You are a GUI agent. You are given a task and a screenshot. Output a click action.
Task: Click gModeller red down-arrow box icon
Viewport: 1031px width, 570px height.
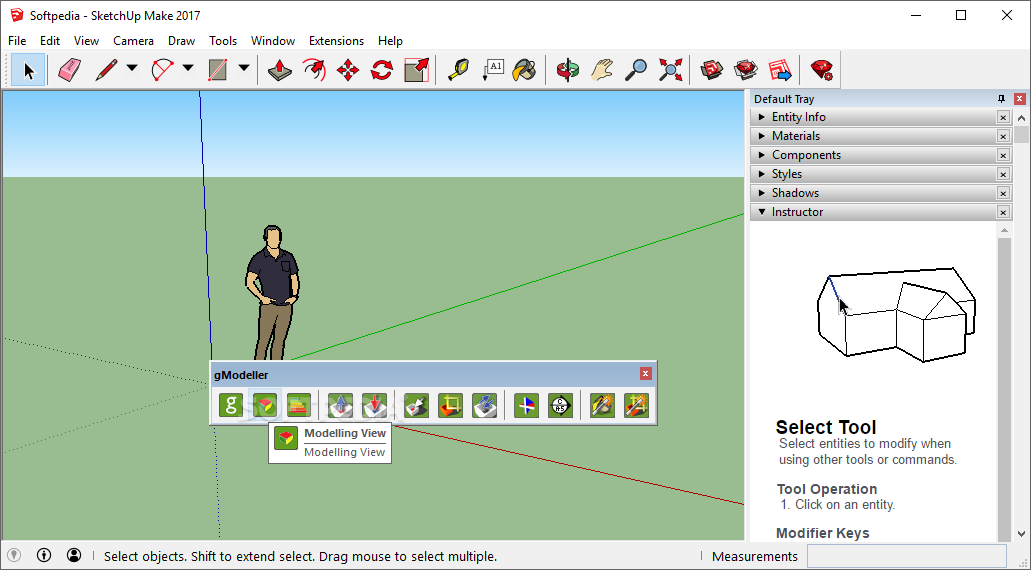tap(374, 405)
